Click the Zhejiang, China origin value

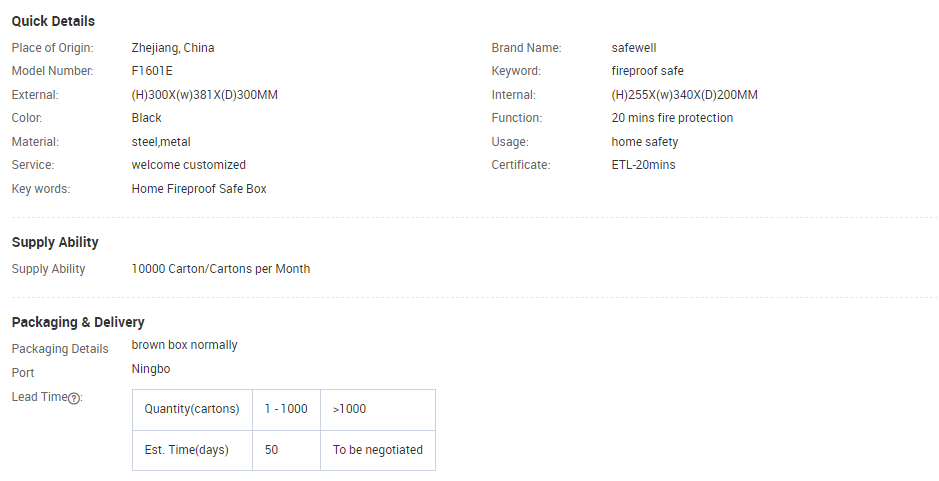coord(173,48)
